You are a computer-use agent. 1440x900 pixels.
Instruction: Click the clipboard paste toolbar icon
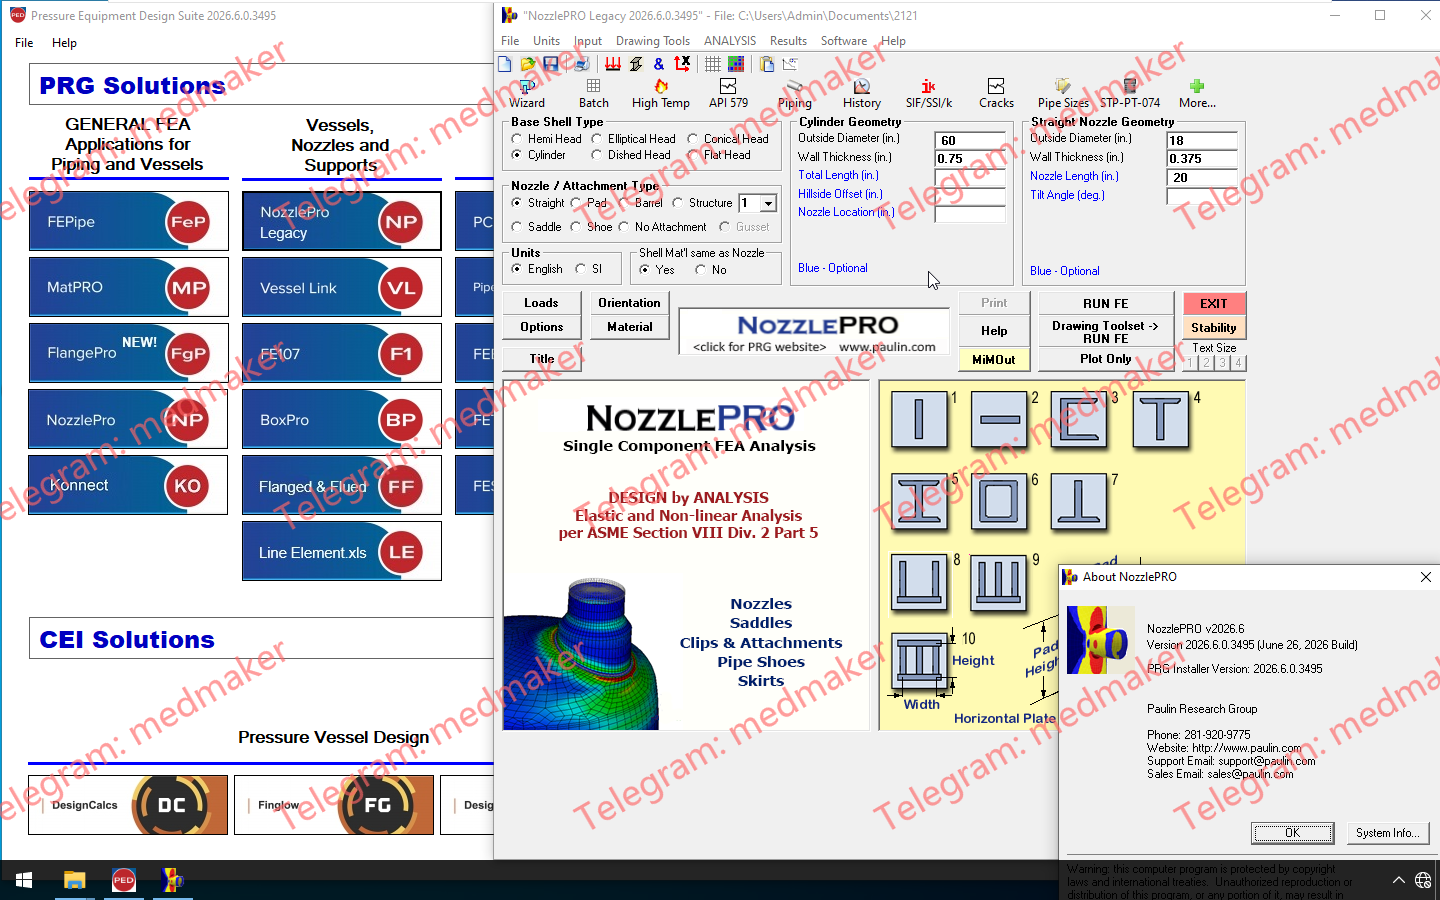tap(767, 64)
